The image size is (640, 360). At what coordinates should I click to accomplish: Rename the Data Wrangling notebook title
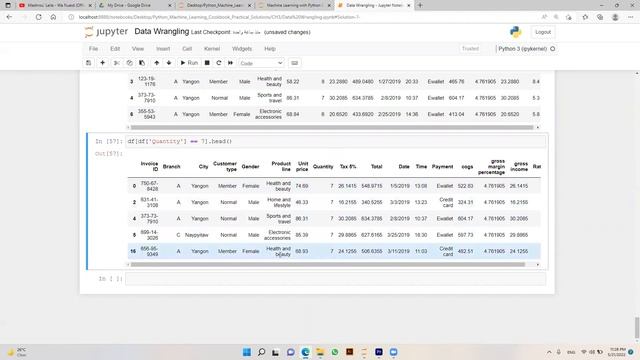coord(162,31)
